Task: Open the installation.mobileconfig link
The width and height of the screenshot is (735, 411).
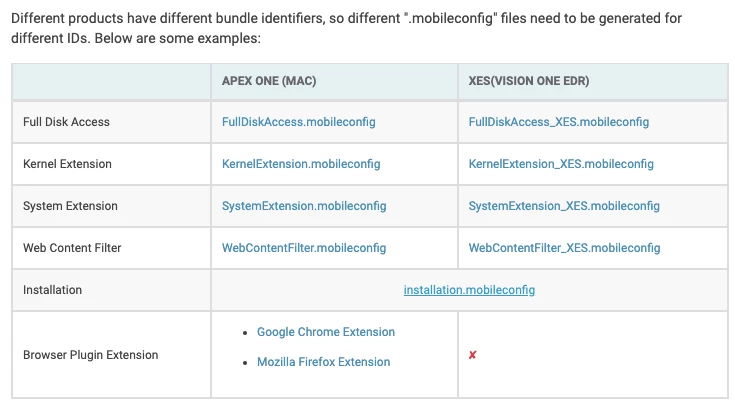Action: pos(469,290)
